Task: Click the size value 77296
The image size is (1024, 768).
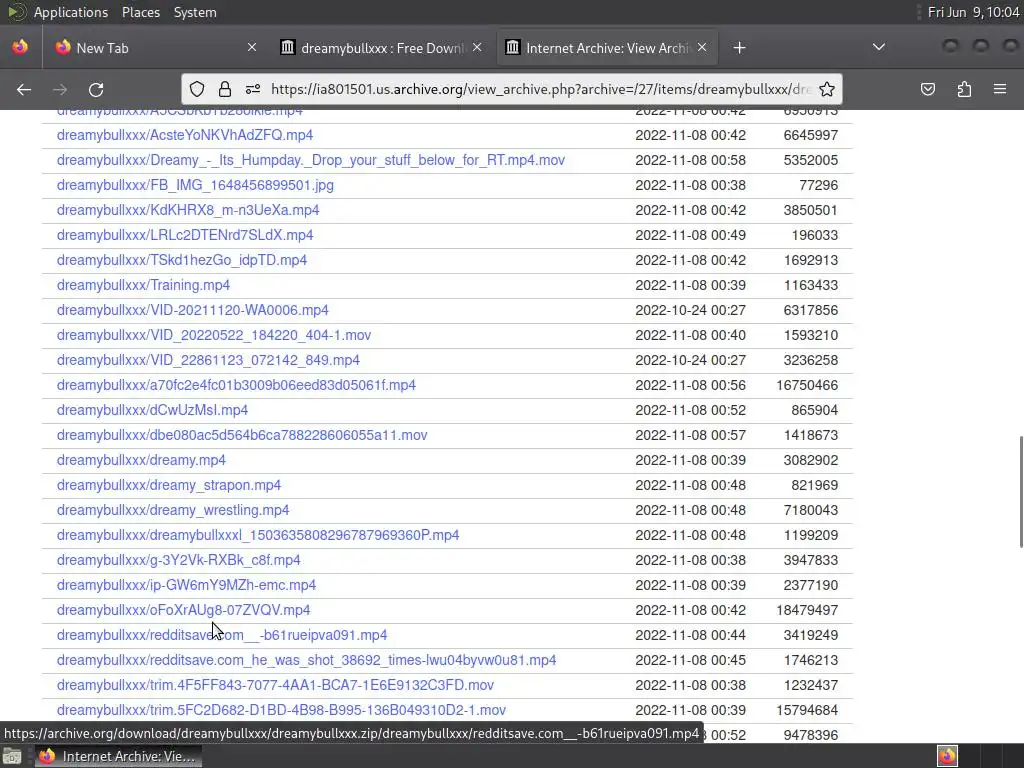Action: 818,185
